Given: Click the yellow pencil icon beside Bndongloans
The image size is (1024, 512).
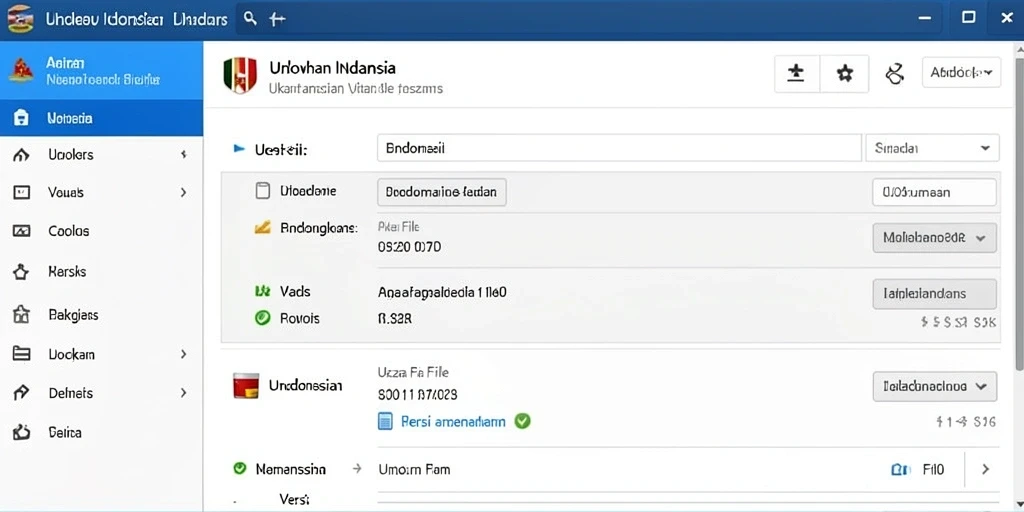Looking at the screenshot, I should pyautogui.click(x=262, y=228).
